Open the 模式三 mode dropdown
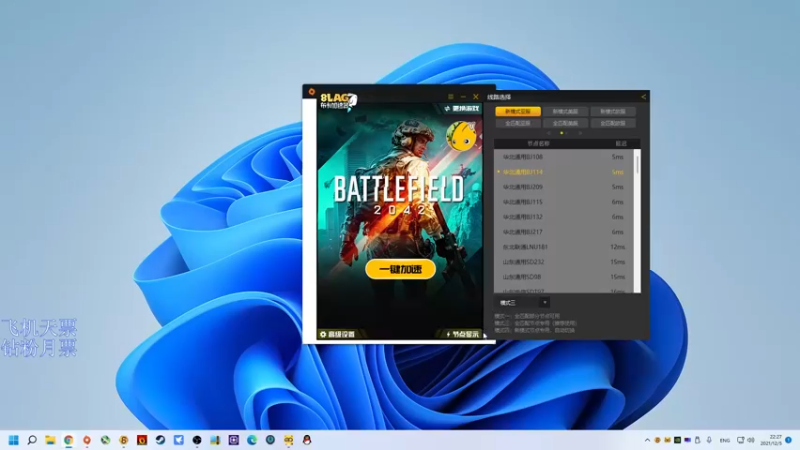Viewport: 800px width, 450px height. coord(522,303)
